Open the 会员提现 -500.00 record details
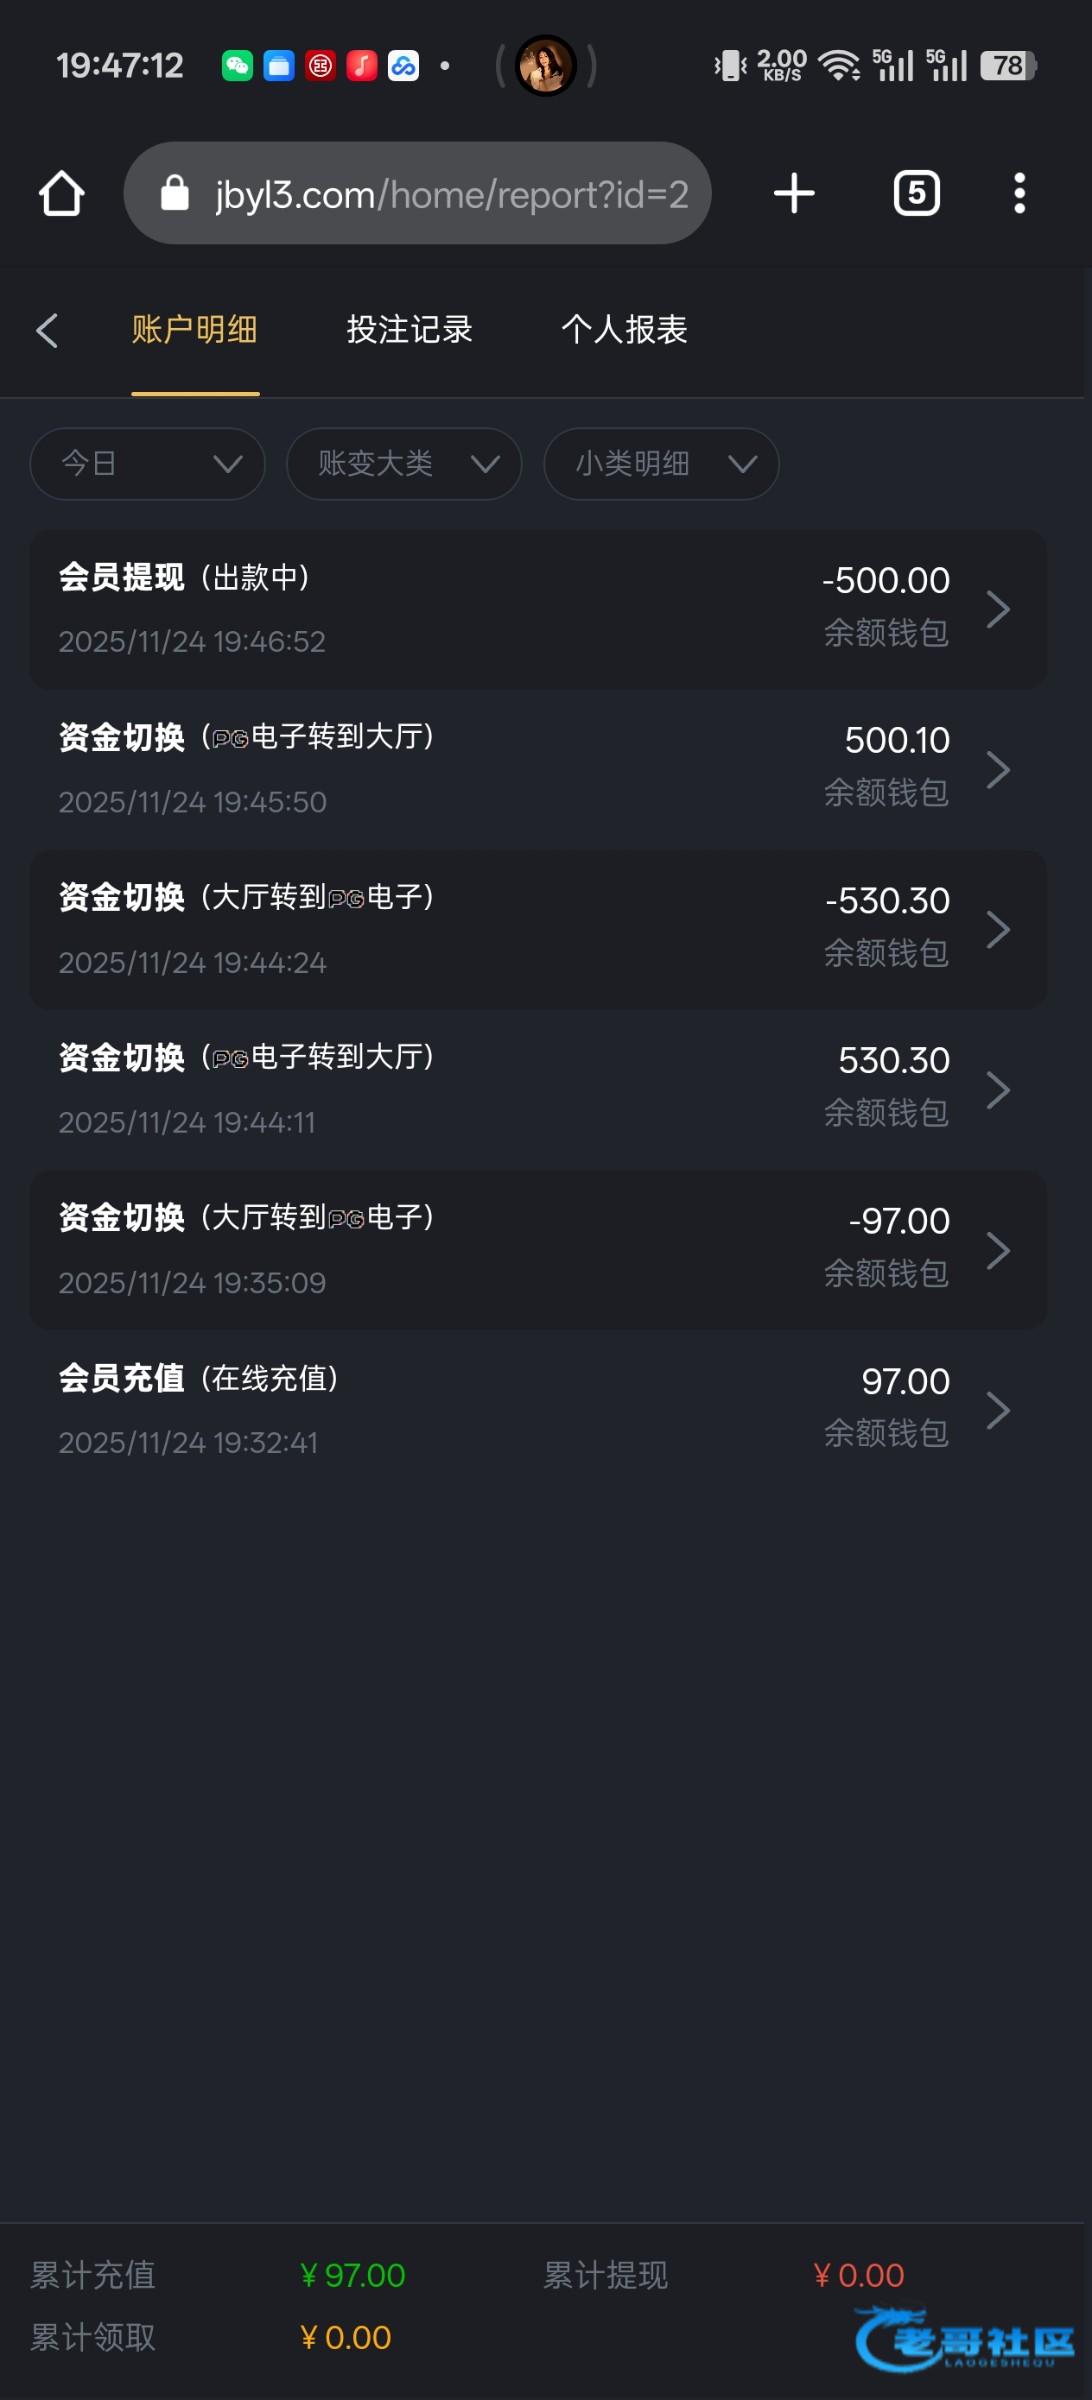 (538, 609)
